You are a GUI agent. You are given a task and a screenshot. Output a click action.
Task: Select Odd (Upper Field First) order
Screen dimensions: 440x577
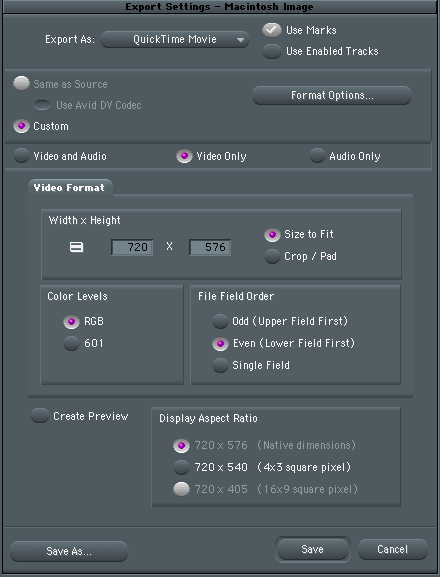tap(220, 321)
